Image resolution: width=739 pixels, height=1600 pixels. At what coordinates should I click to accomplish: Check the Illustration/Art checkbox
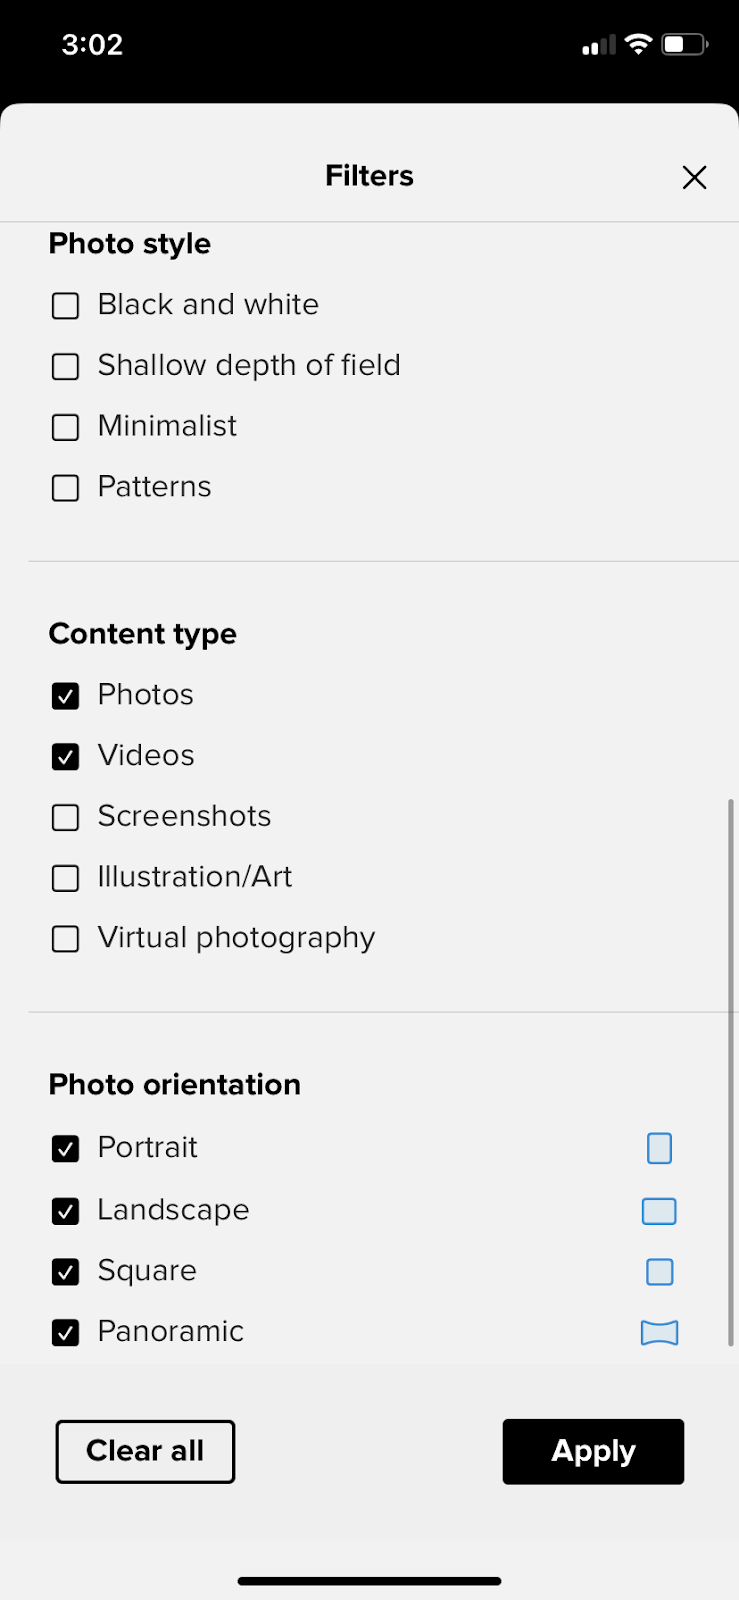click(x=65, y=878)
